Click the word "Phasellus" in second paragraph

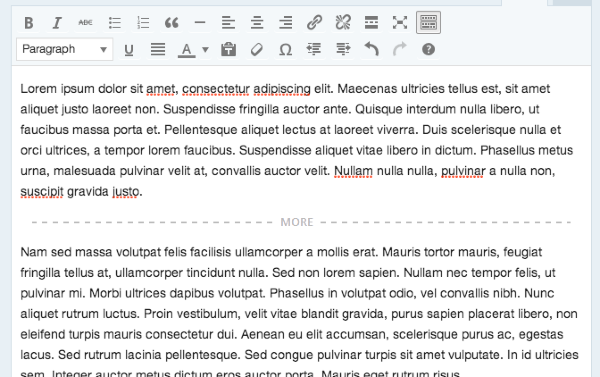click(x=297, y=293)
